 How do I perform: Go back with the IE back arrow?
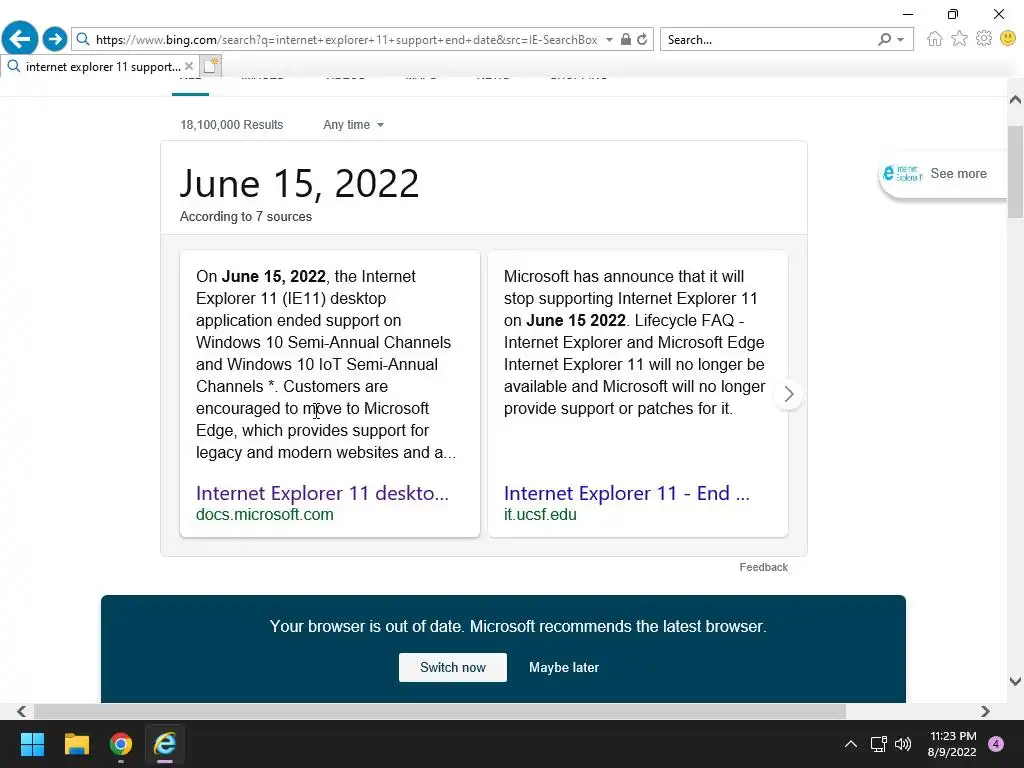click(20, 39)
